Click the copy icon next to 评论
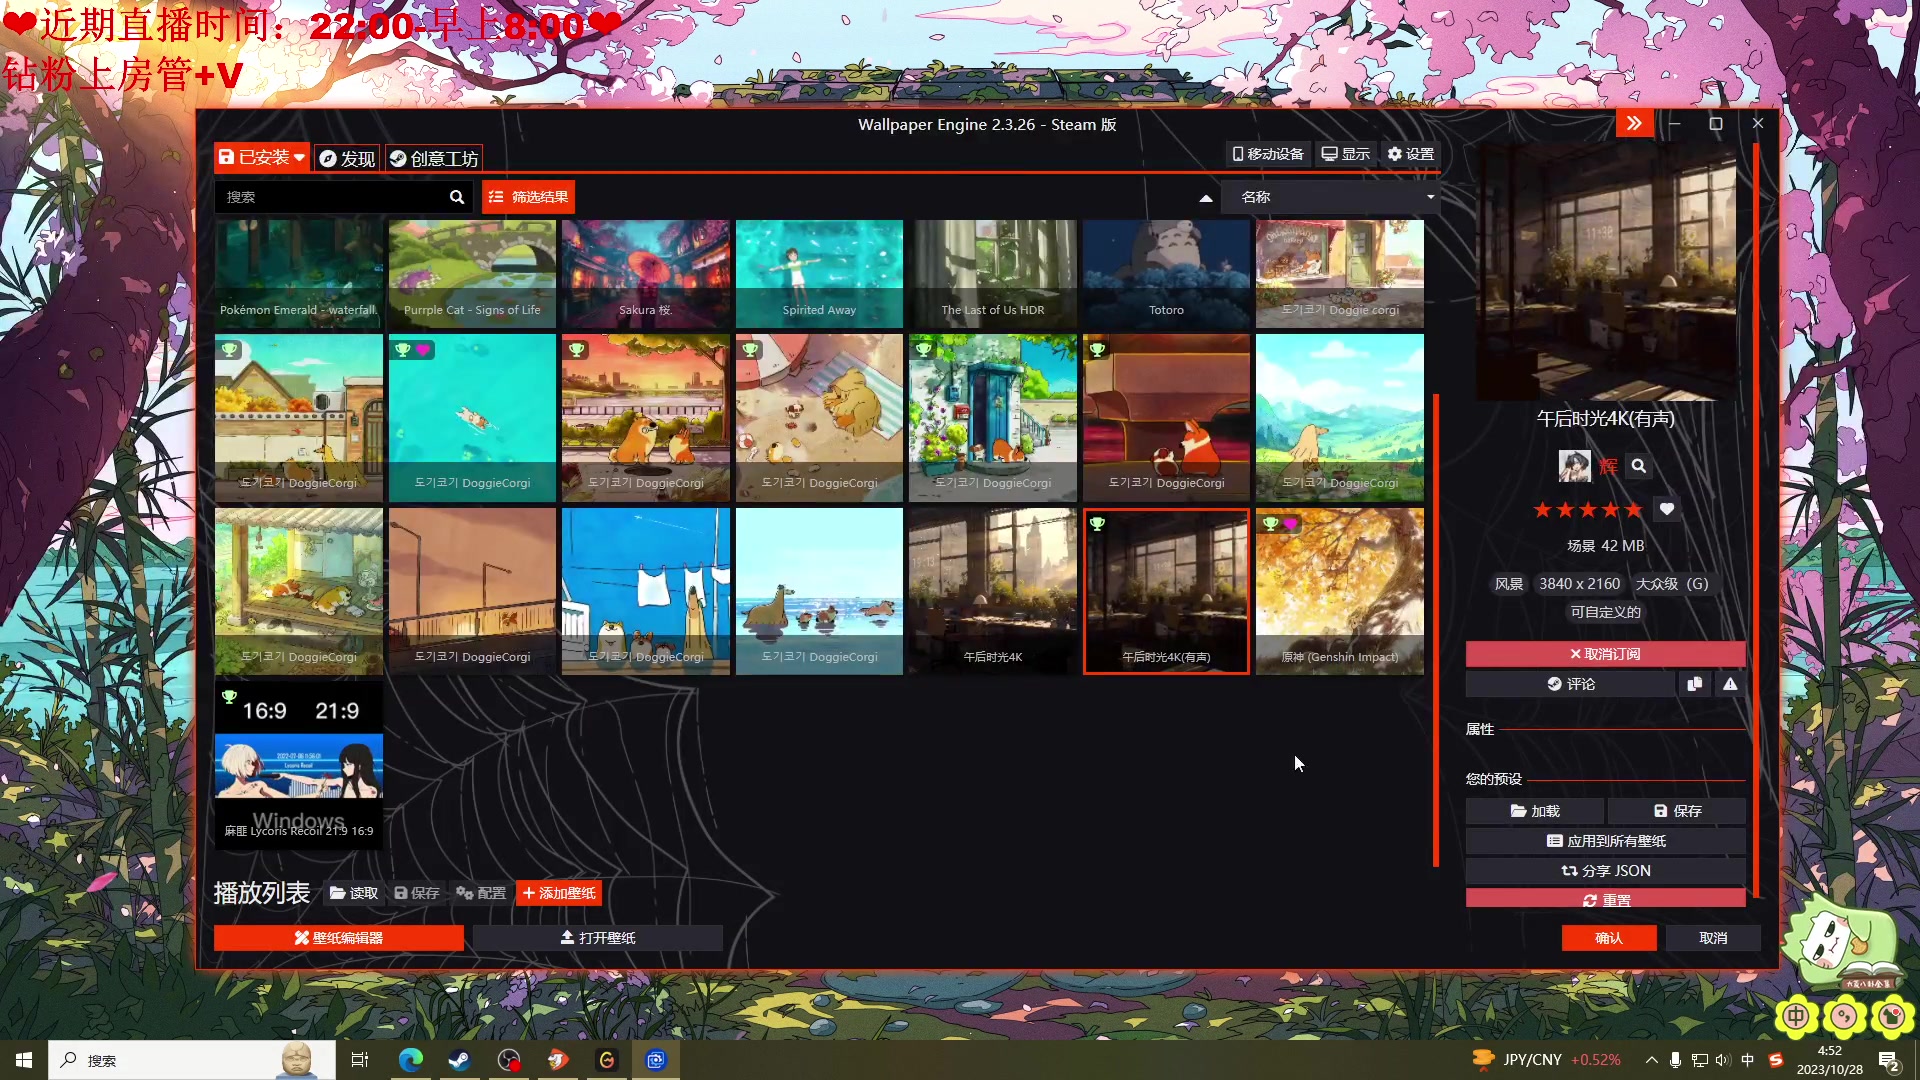This screenshot has height=1080, width=1920. pos(1694,684)
